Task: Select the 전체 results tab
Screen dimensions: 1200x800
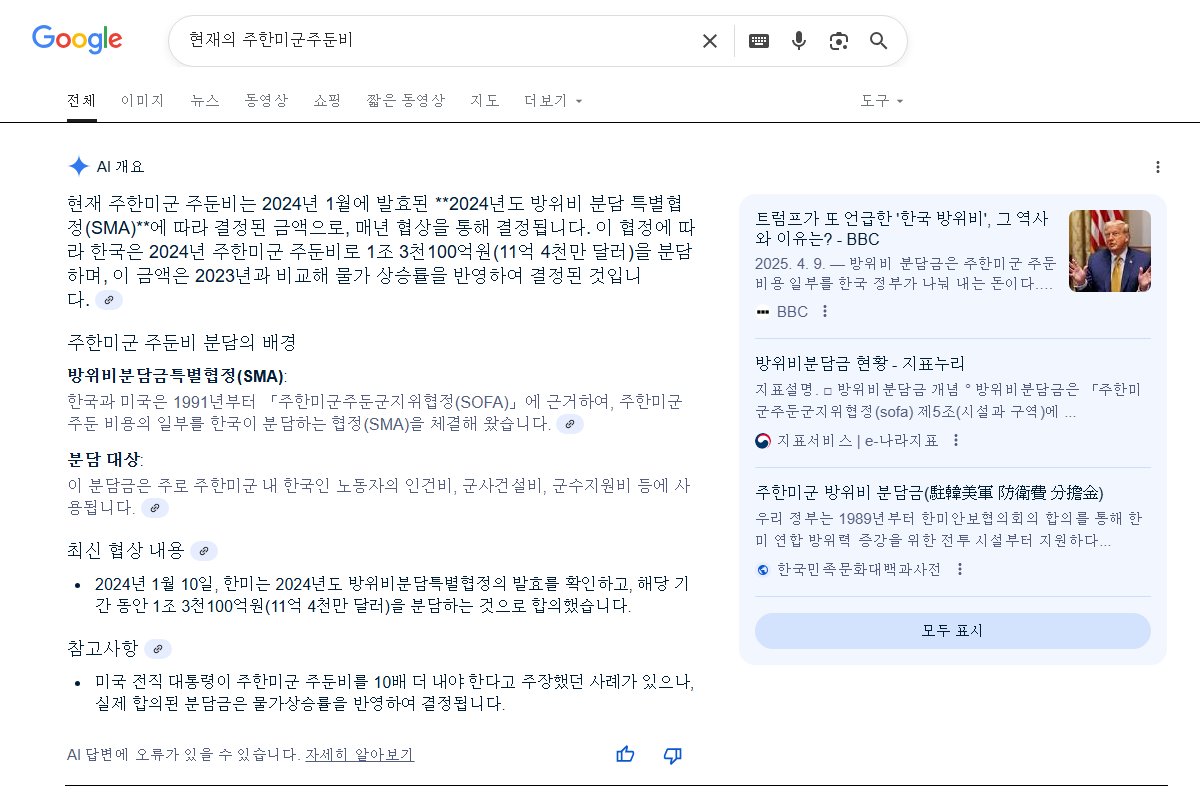Action: click(x=82, y=101)
